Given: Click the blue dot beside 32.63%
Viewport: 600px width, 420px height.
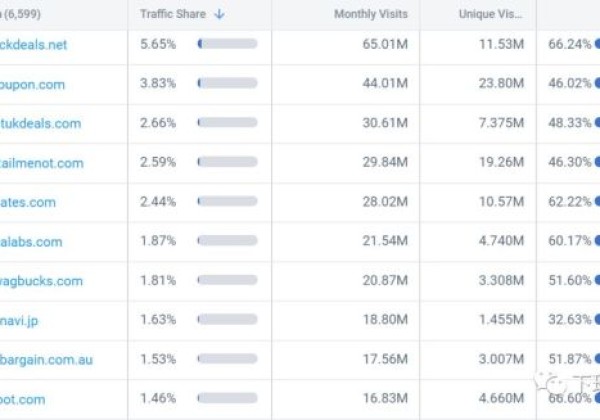Looking at the screenshot, I should tap(596, 320).
